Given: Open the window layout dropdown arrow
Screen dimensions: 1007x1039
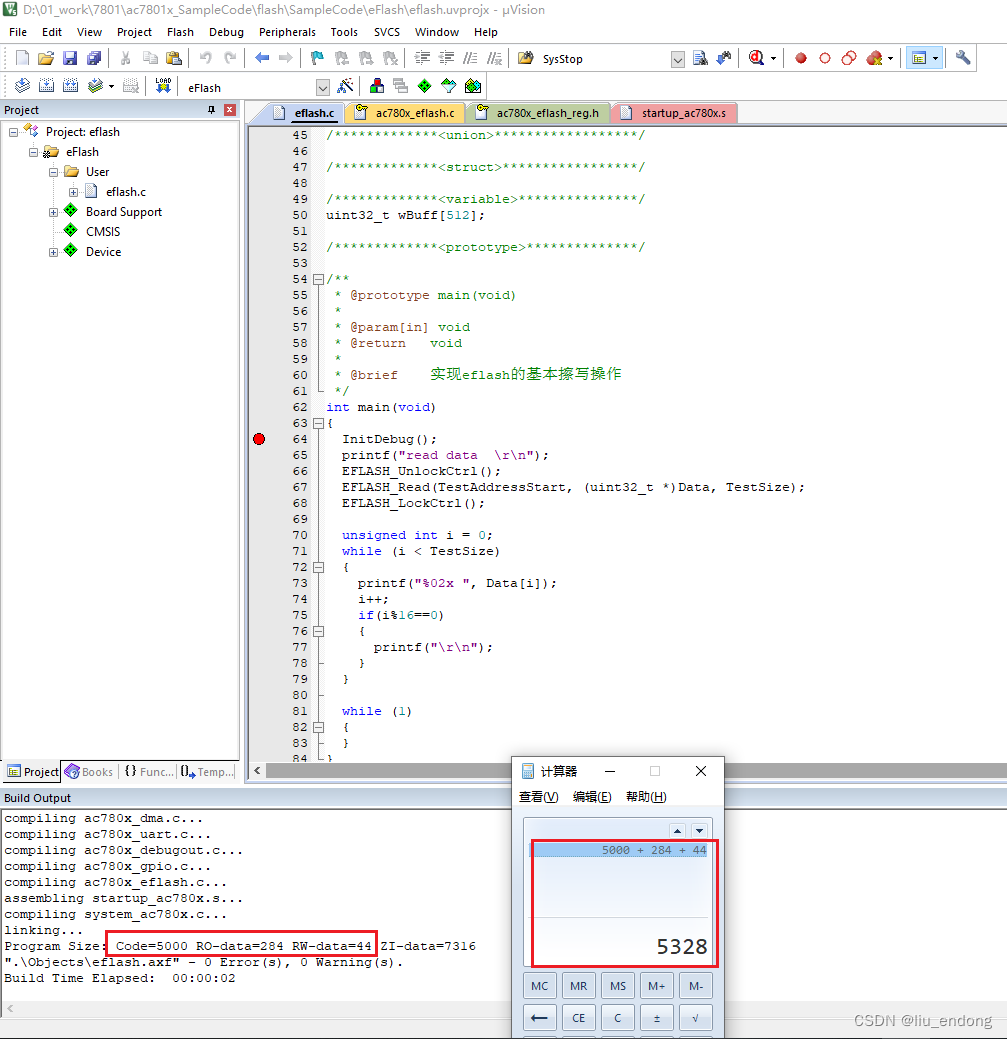Looking at the screenshot, I should point(935,58).
